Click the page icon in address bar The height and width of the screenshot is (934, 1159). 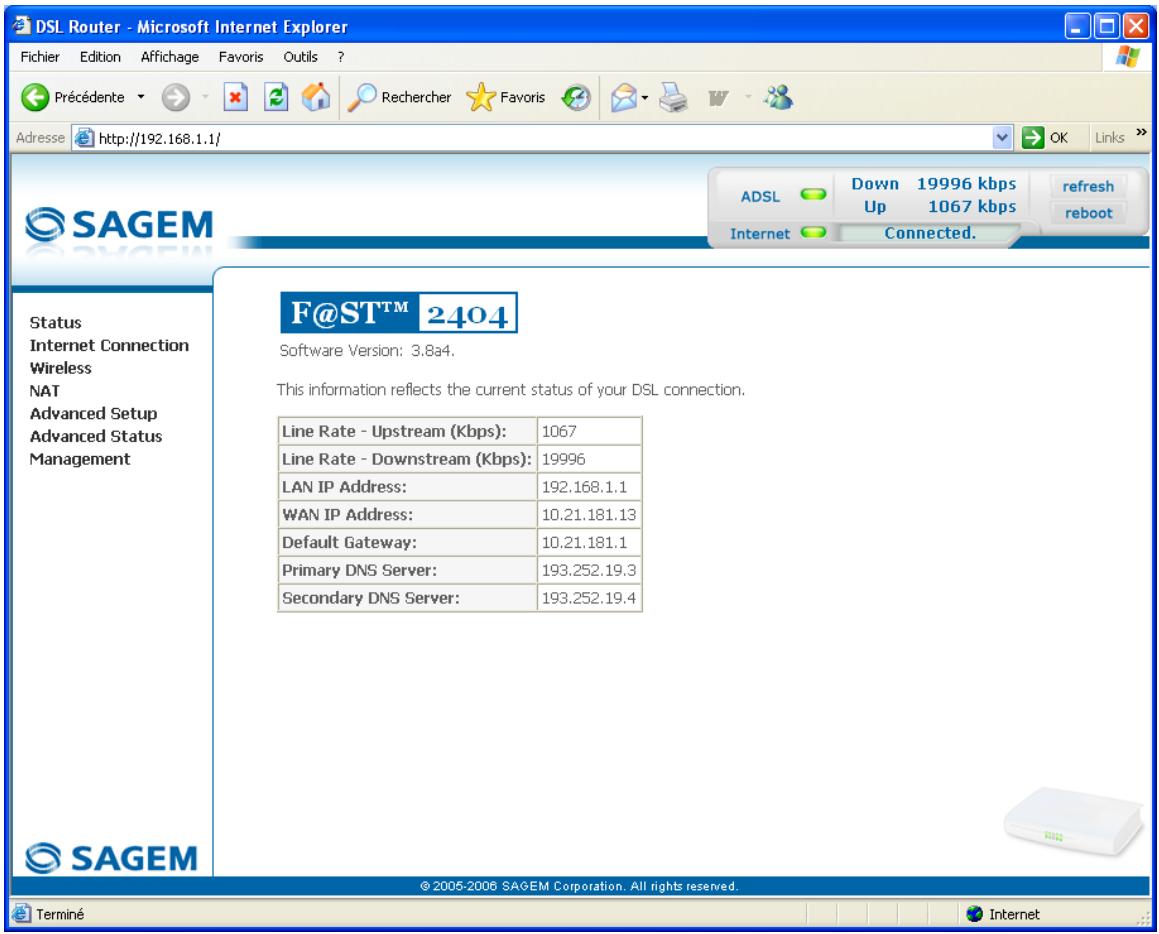(x=85, y=137)
